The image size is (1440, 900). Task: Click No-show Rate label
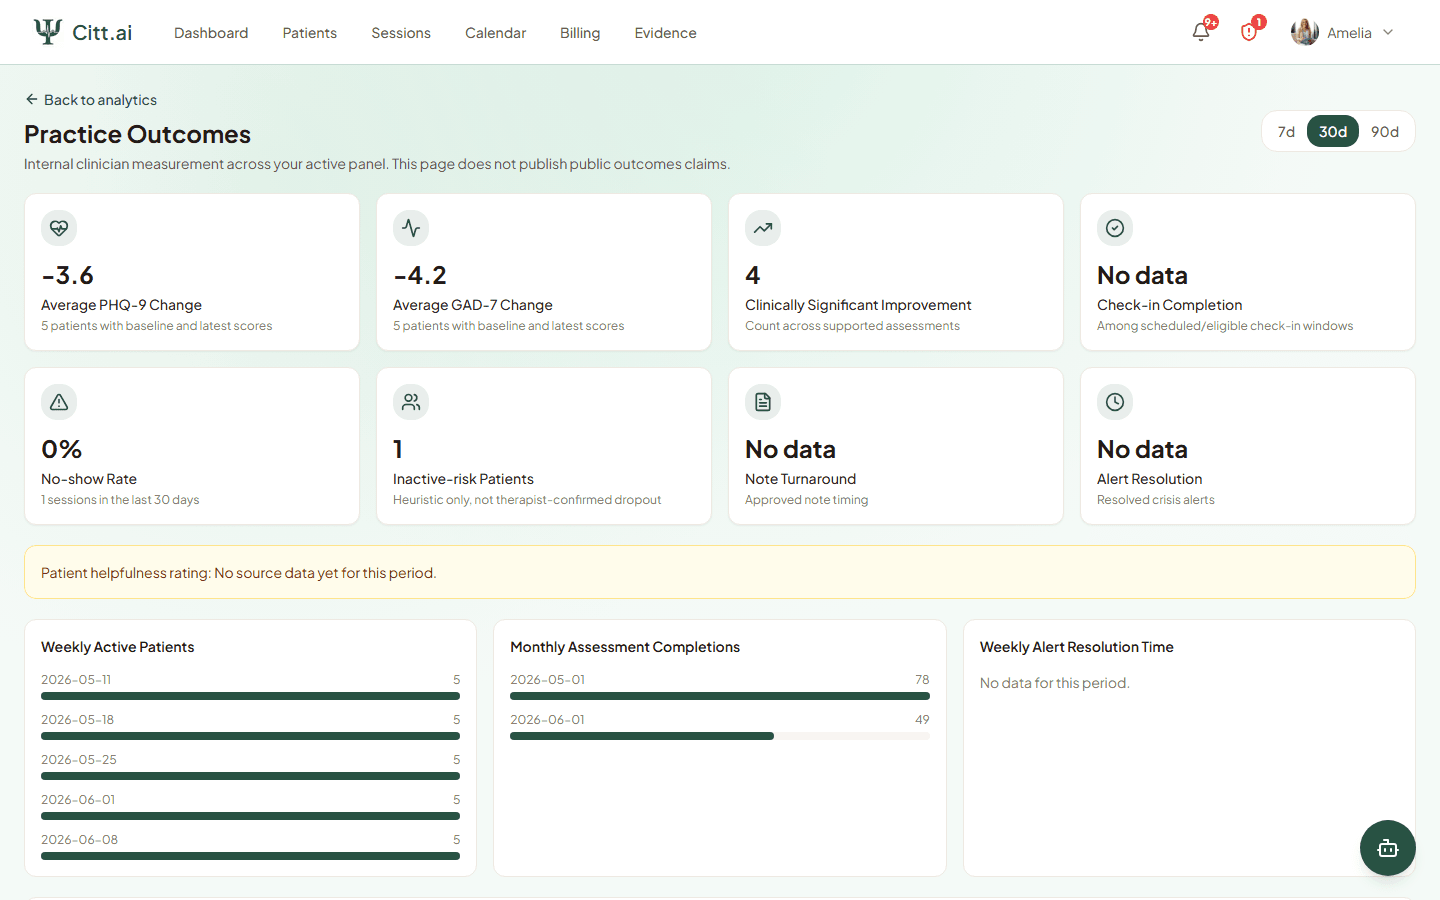[x=89, y=479]
